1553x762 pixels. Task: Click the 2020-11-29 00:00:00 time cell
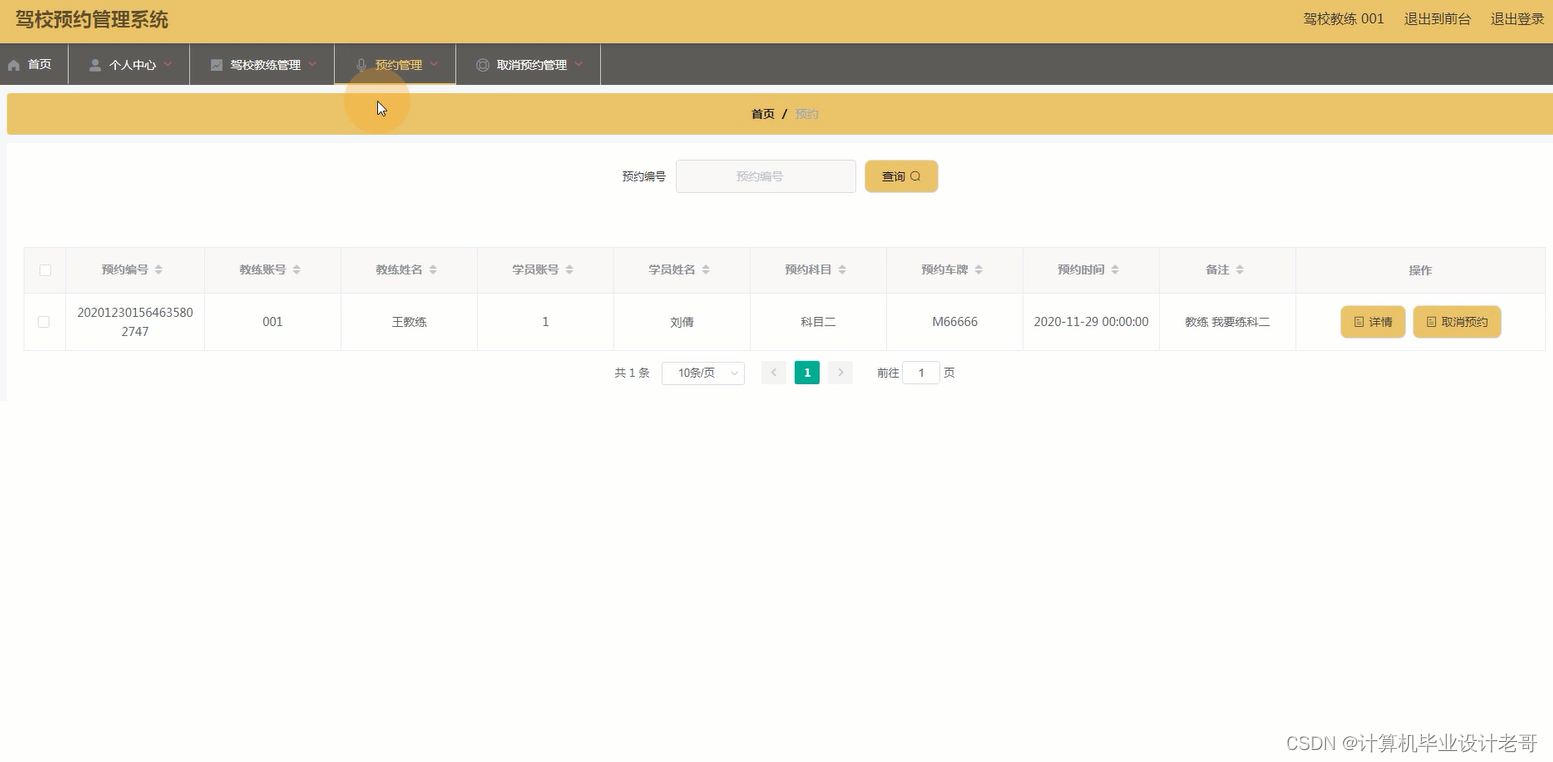point(1091,322)
